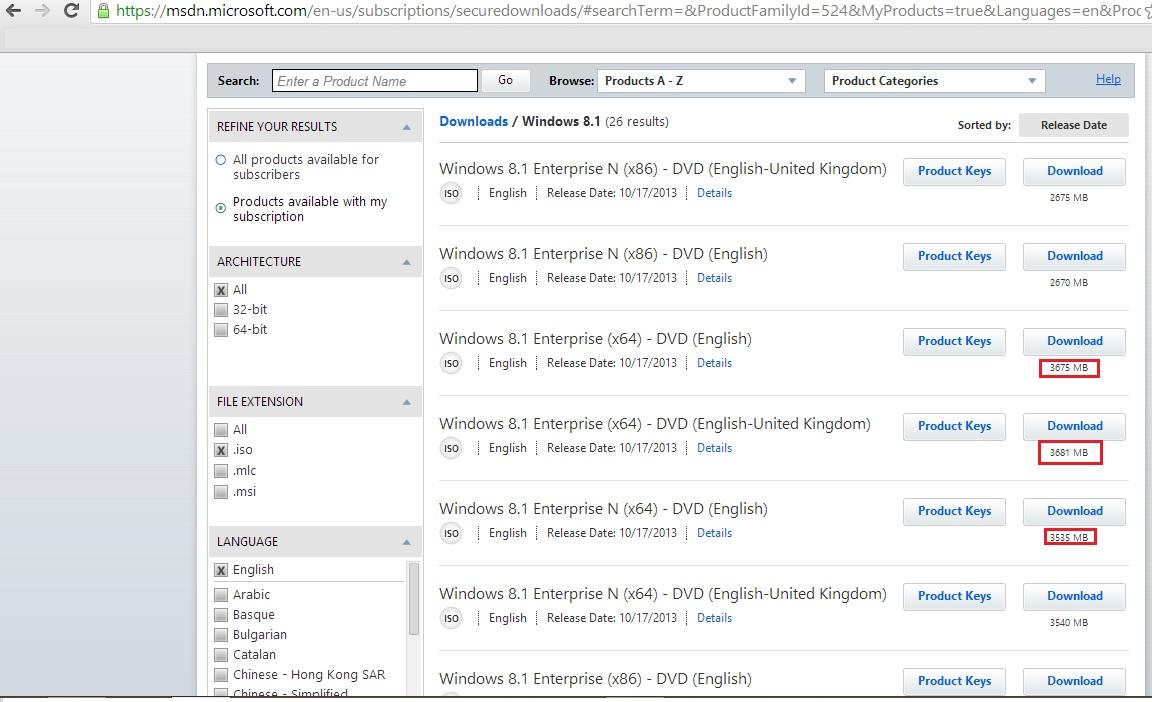Go to Downloads breadcrumb link
The height and width of the screenshot is (702, 1152).
pos(473,122)
